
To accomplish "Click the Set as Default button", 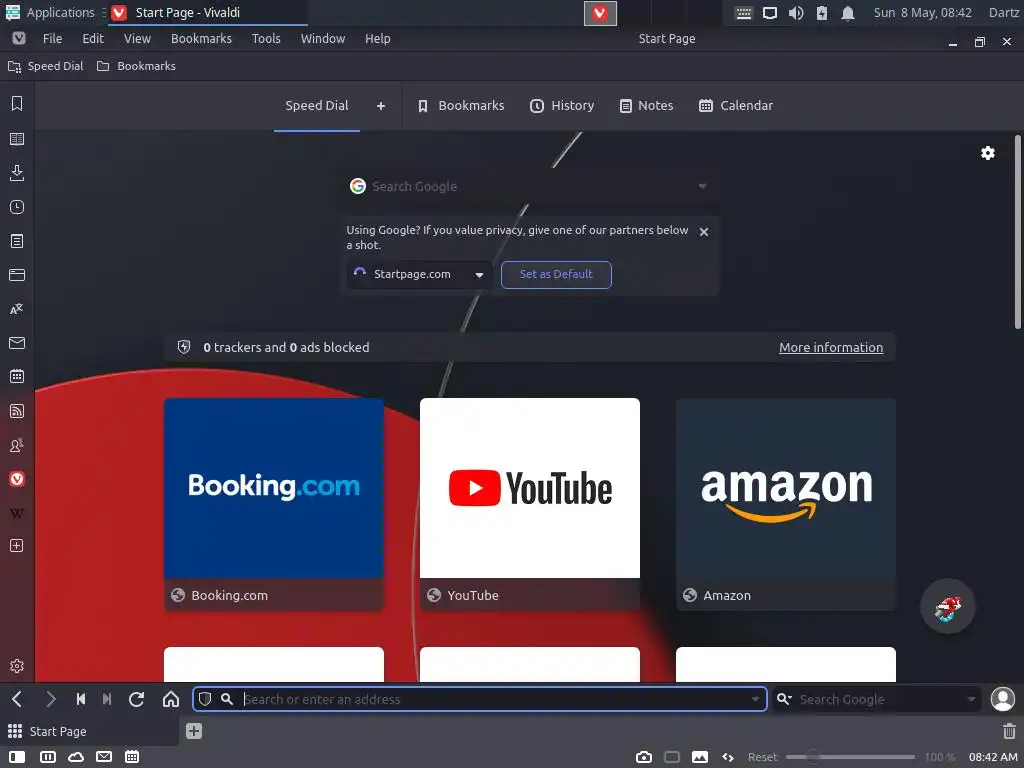I will (x=556, y=274).
